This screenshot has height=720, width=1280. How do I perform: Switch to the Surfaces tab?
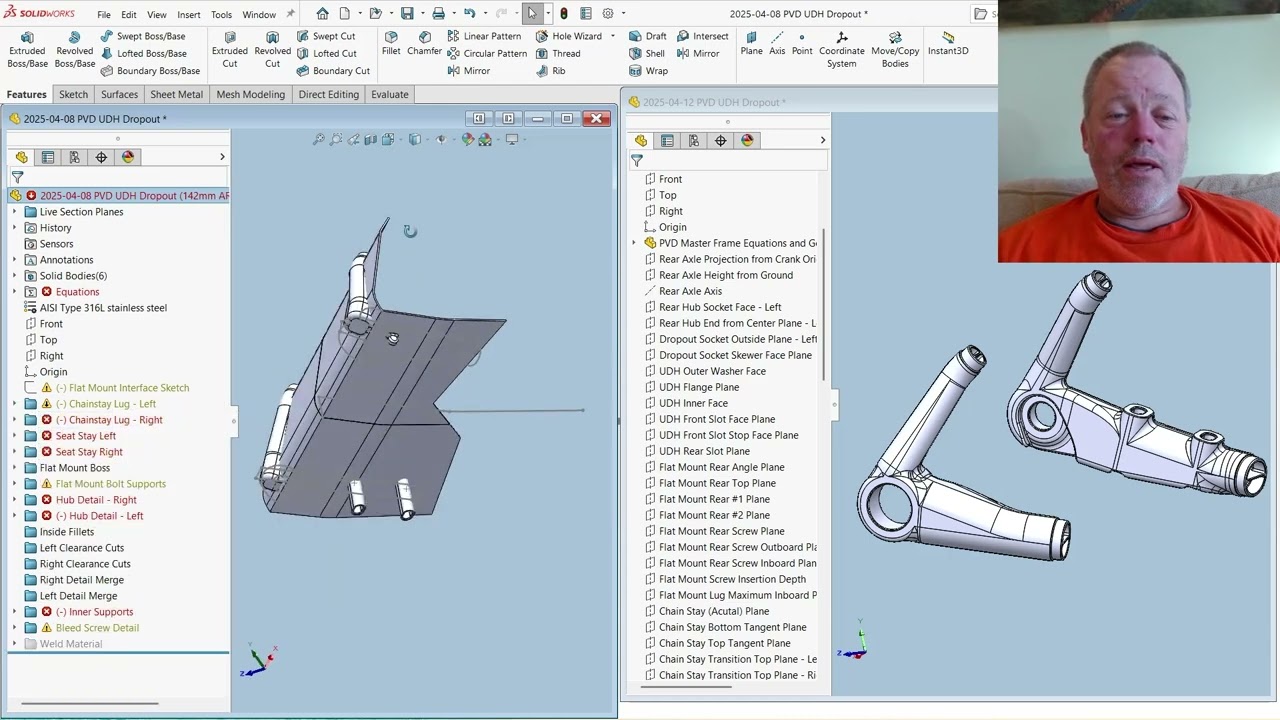[119, 94]
